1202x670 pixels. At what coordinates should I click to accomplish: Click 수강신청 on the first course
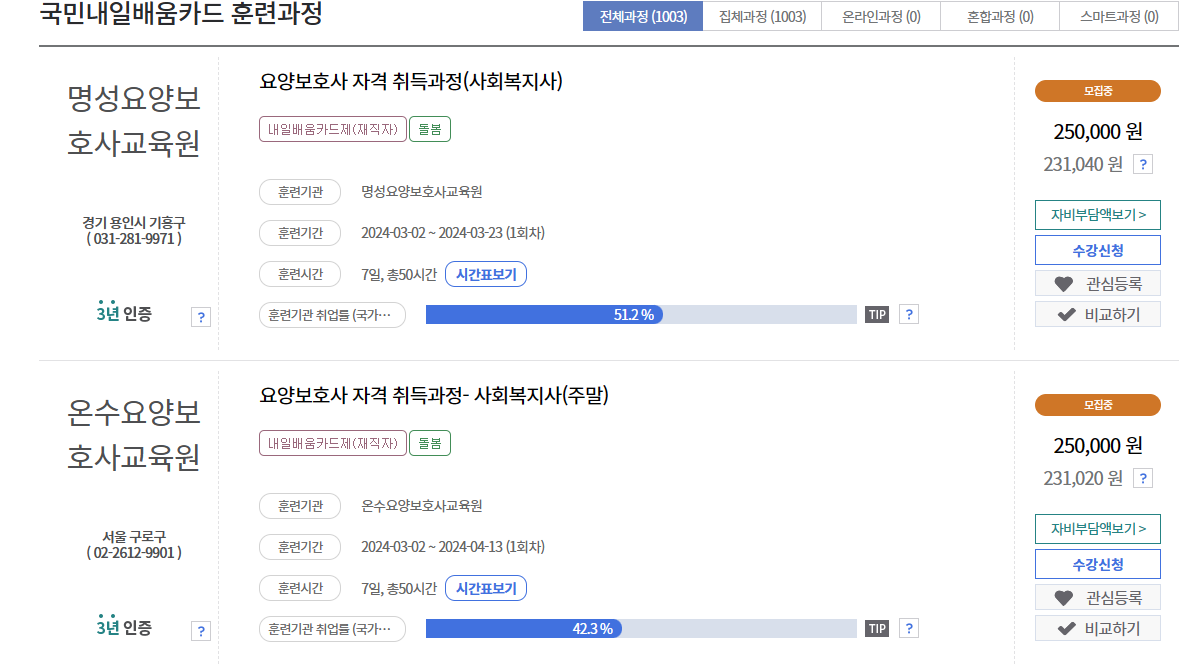pos(1097,250)
